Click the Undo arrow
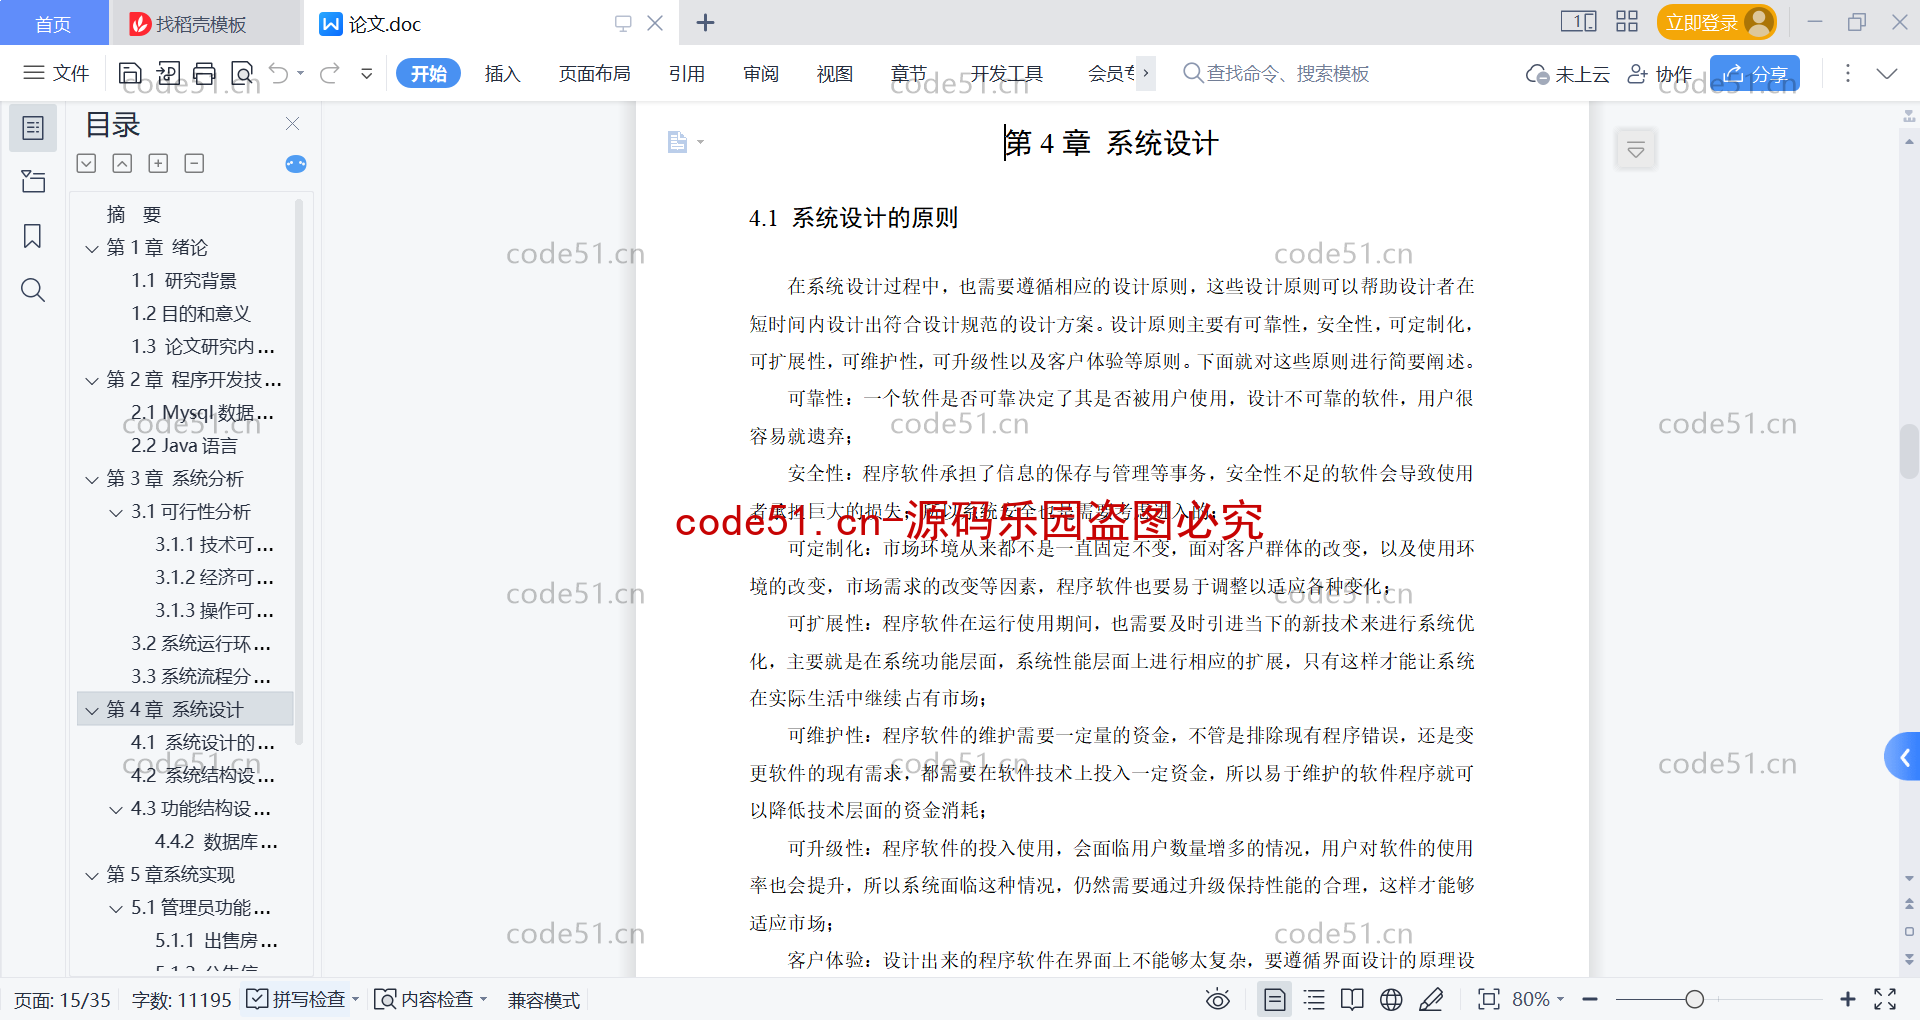This screenshot has height=1020, width=1920. tap(279, 73)
